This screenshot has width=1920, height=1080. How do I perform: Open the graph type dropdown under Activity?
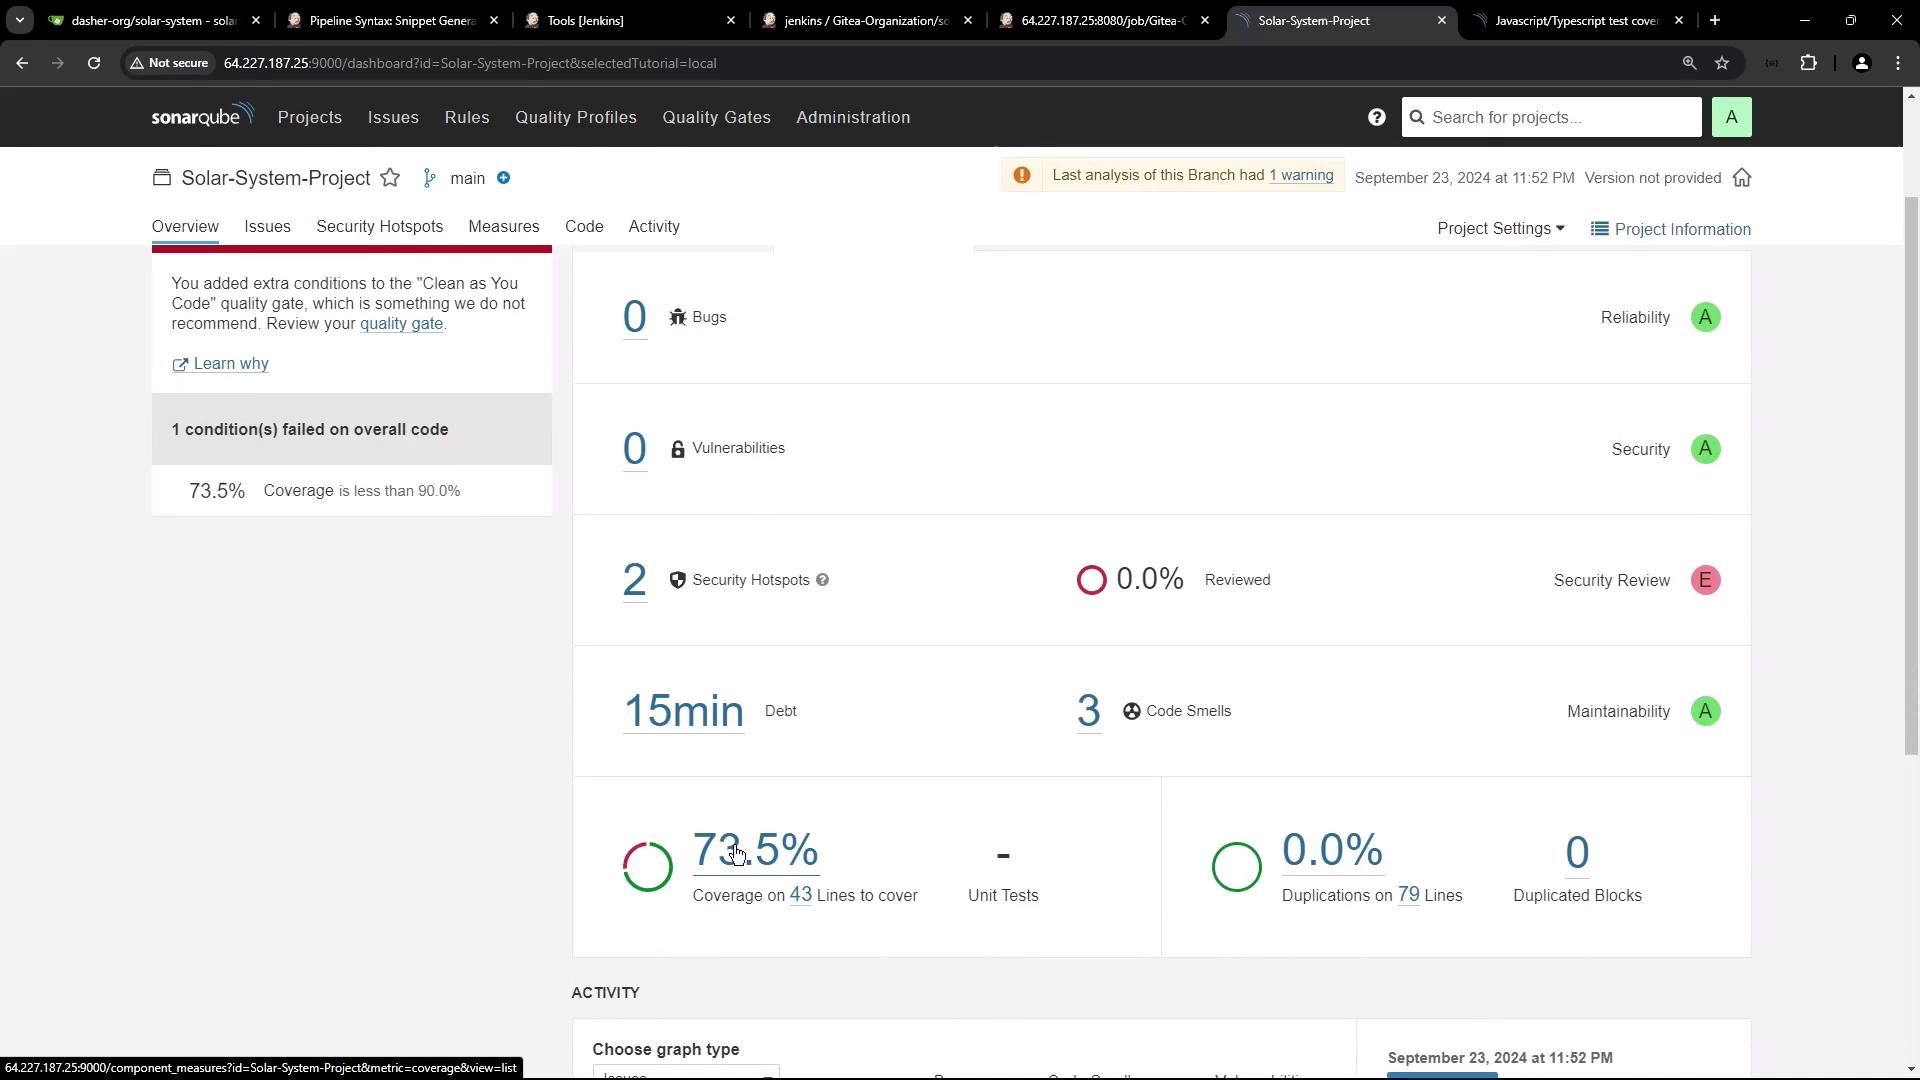click(686, 1072)
